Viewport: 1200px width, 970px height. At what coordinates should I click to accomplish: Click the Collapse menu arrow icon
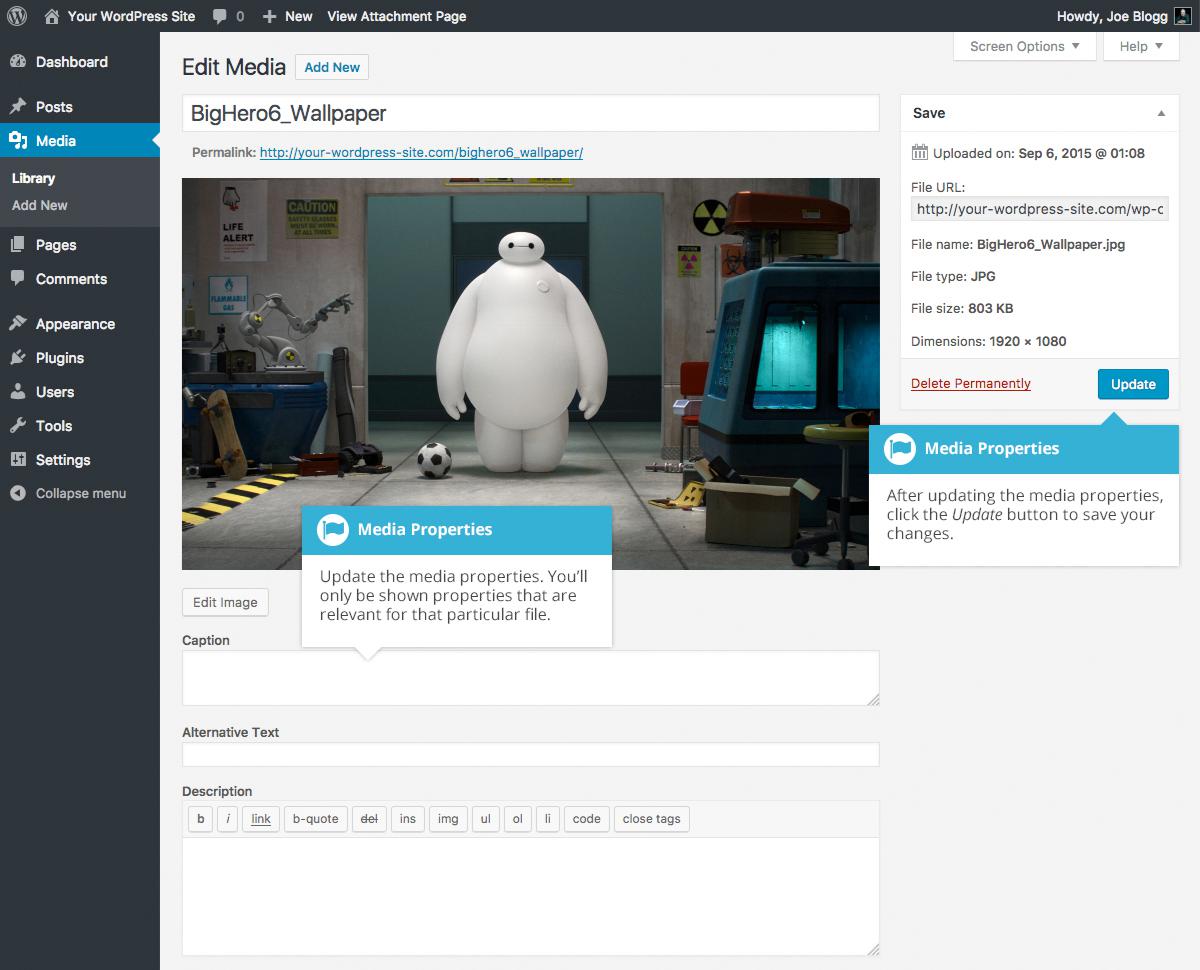coord(18,493)
